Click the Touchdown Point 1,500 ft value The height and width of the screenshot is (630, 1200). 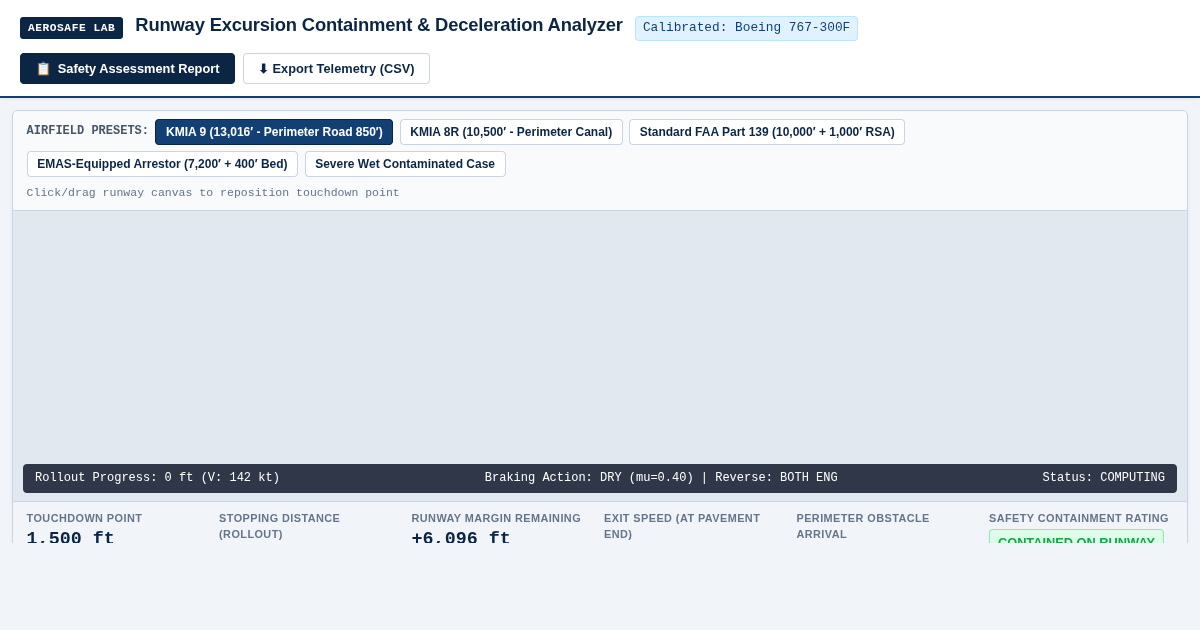click(x=71, y=537)
